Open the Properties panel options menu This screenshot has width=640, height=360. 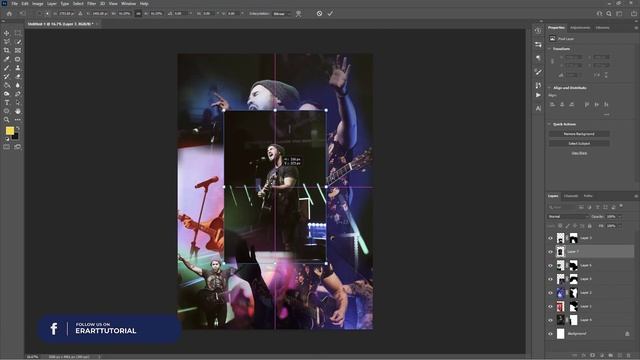pos(636,28)
